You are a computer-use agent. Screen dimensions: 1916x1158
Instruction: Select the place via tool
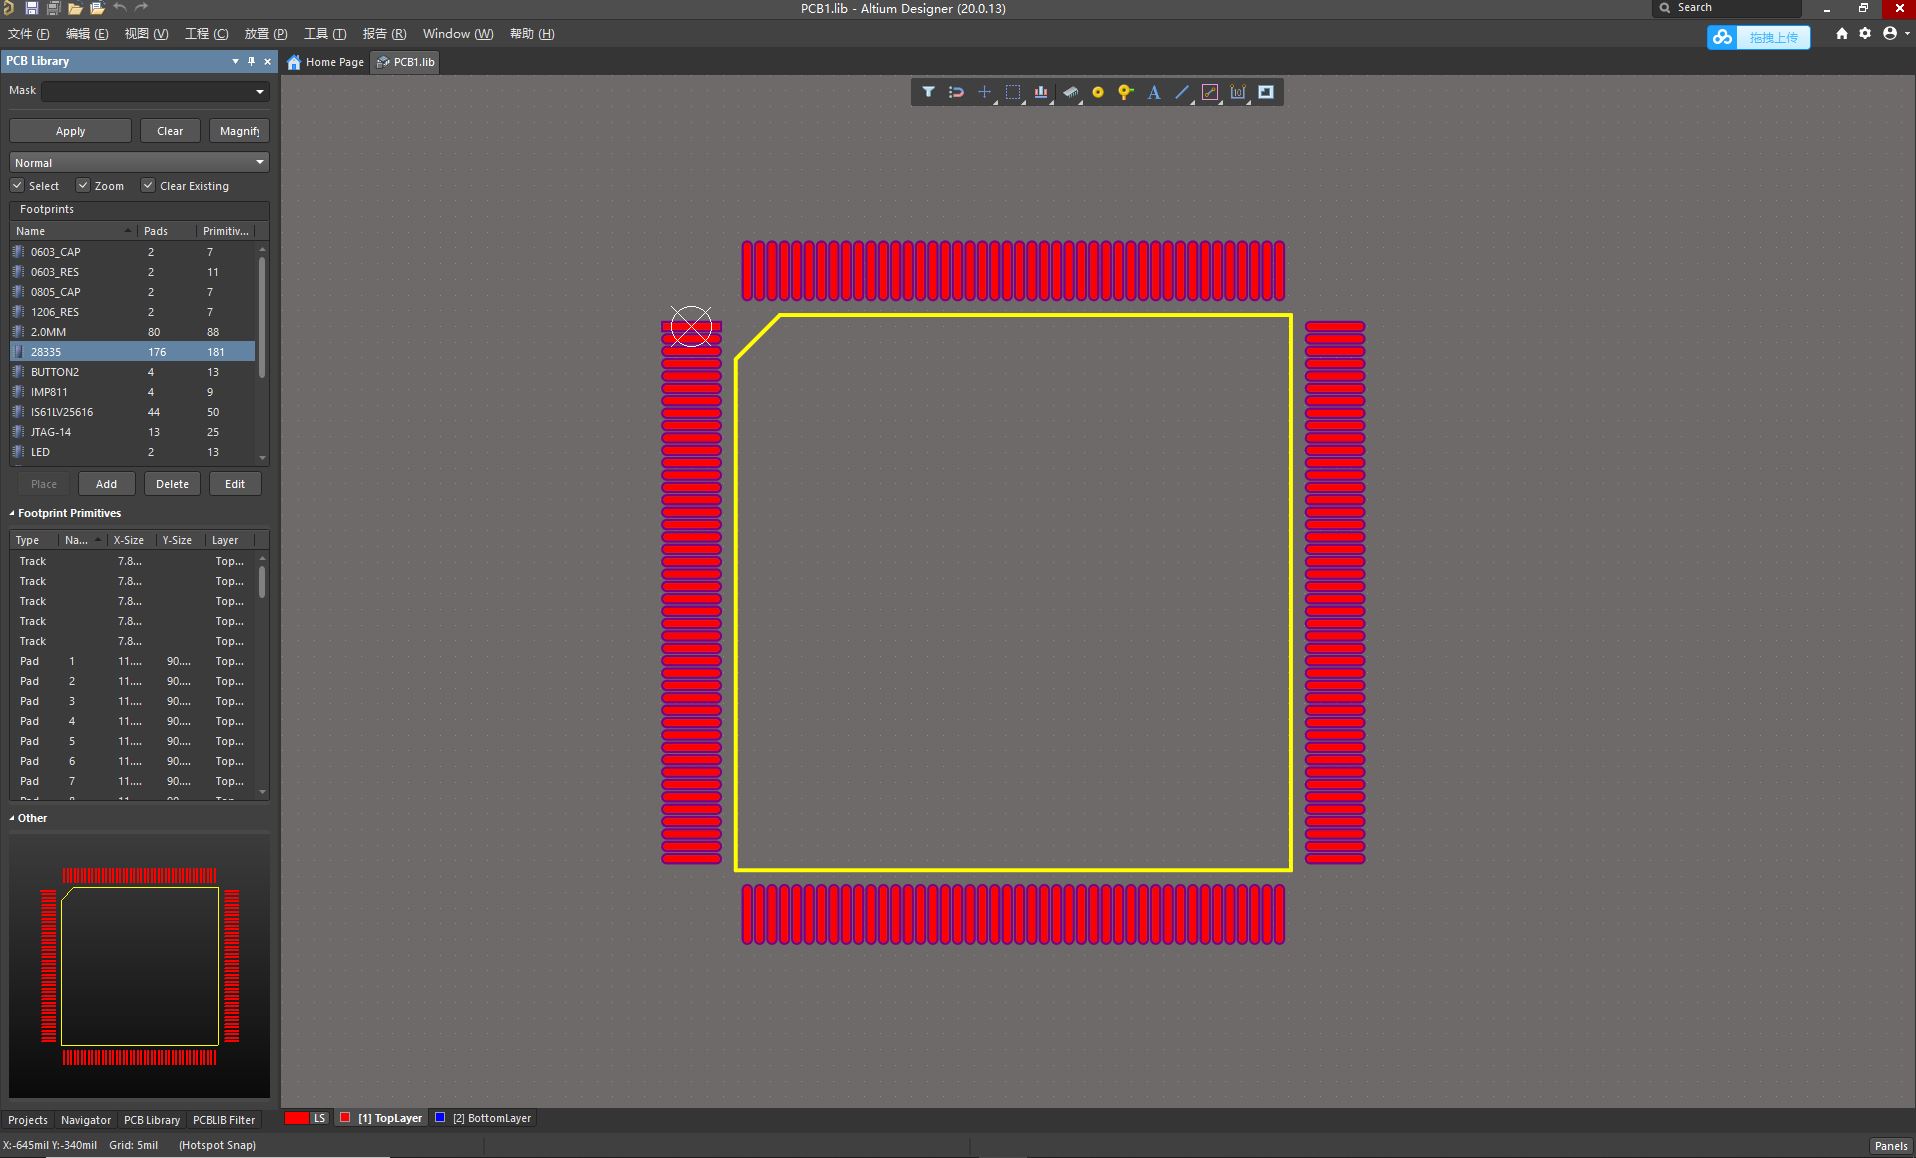pyautogui.click(x=1125, y=92)
